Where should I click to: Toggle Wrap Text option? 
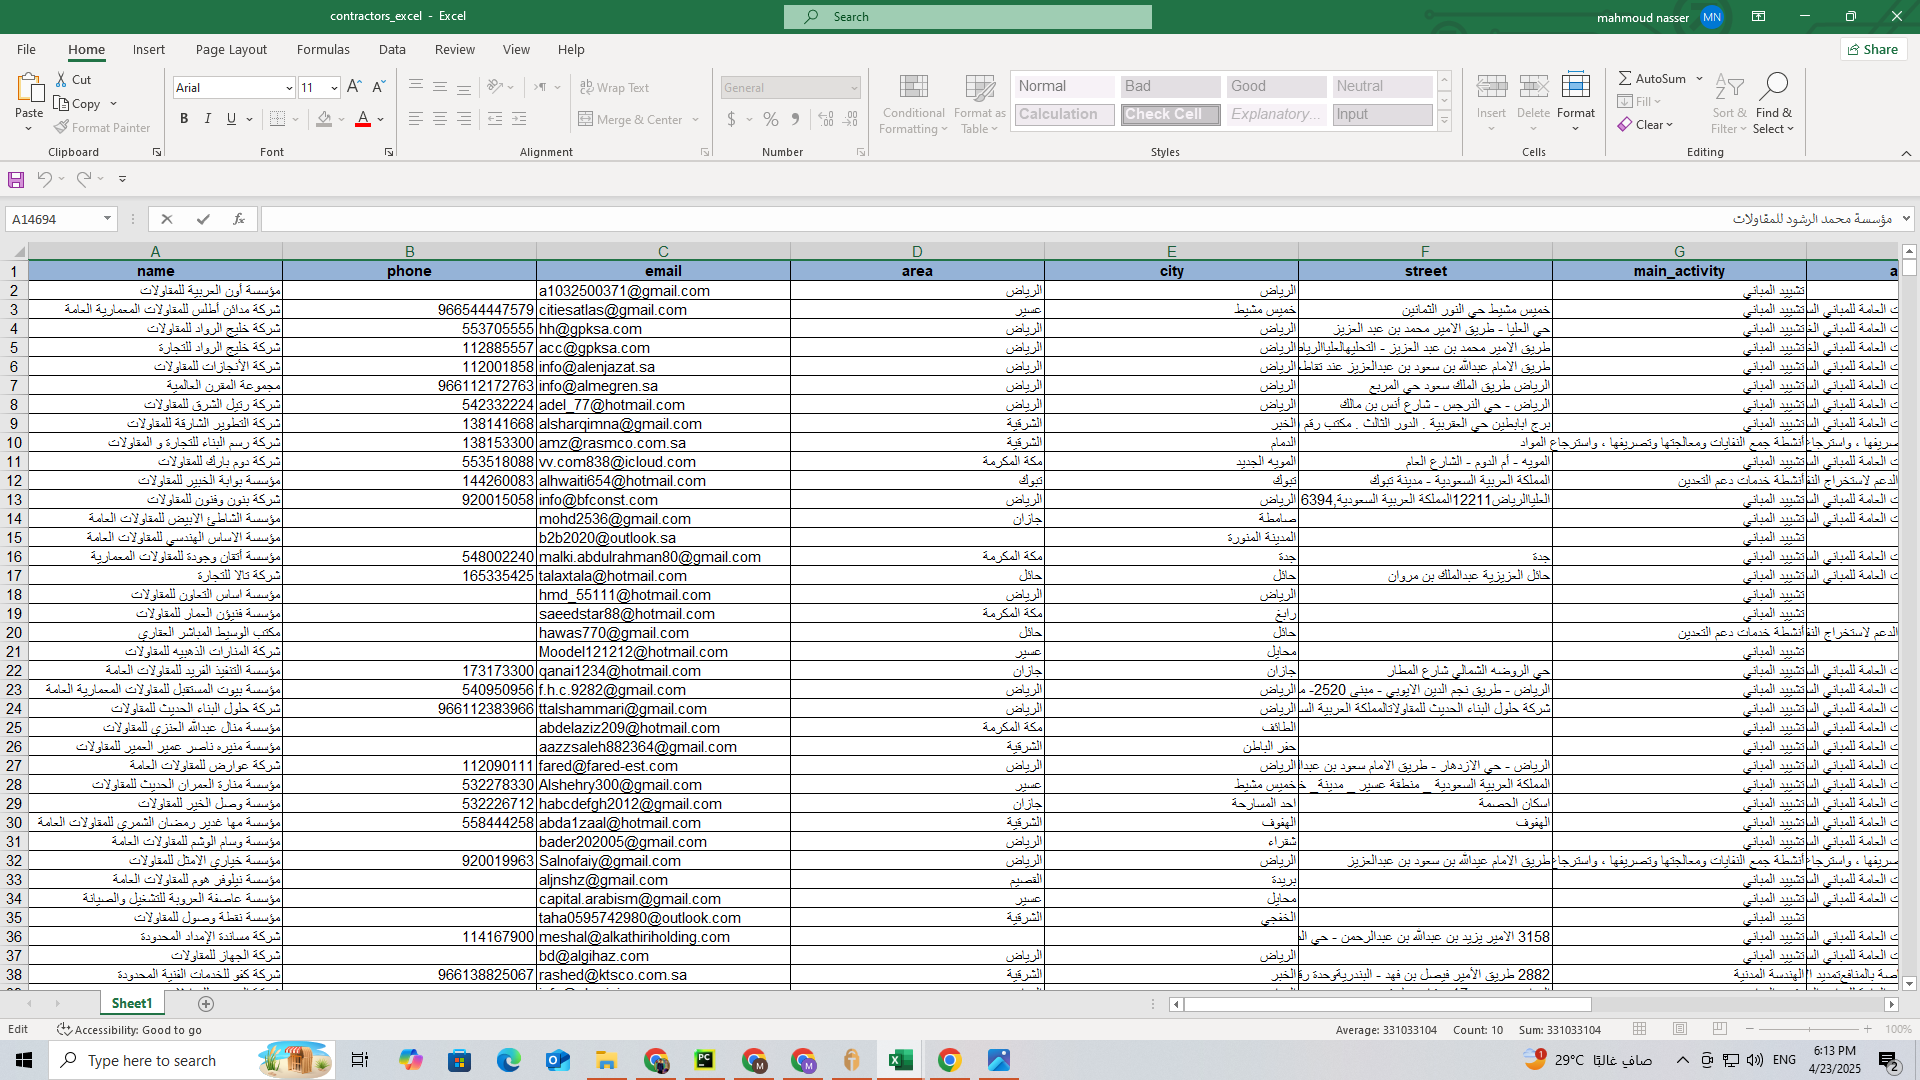pyautogui.click(x=614, y=88)
